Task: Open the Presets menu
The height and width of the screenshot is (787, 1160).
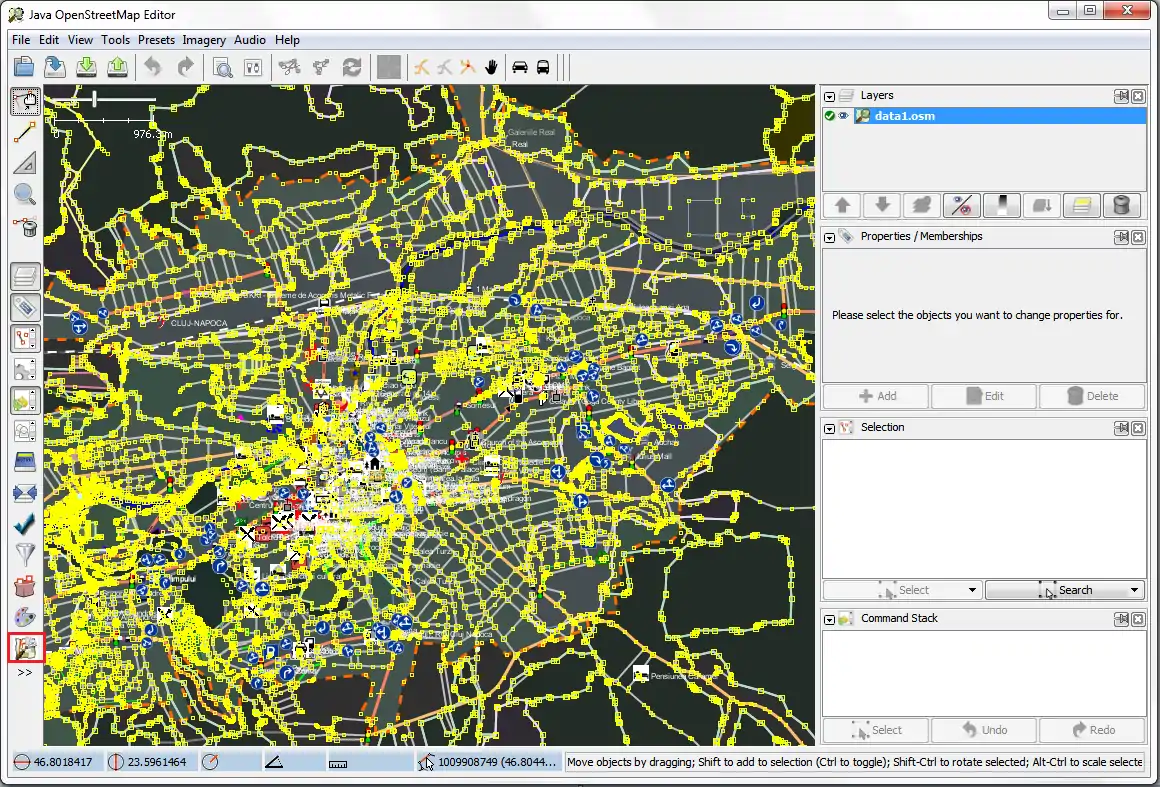Action: 156,40
